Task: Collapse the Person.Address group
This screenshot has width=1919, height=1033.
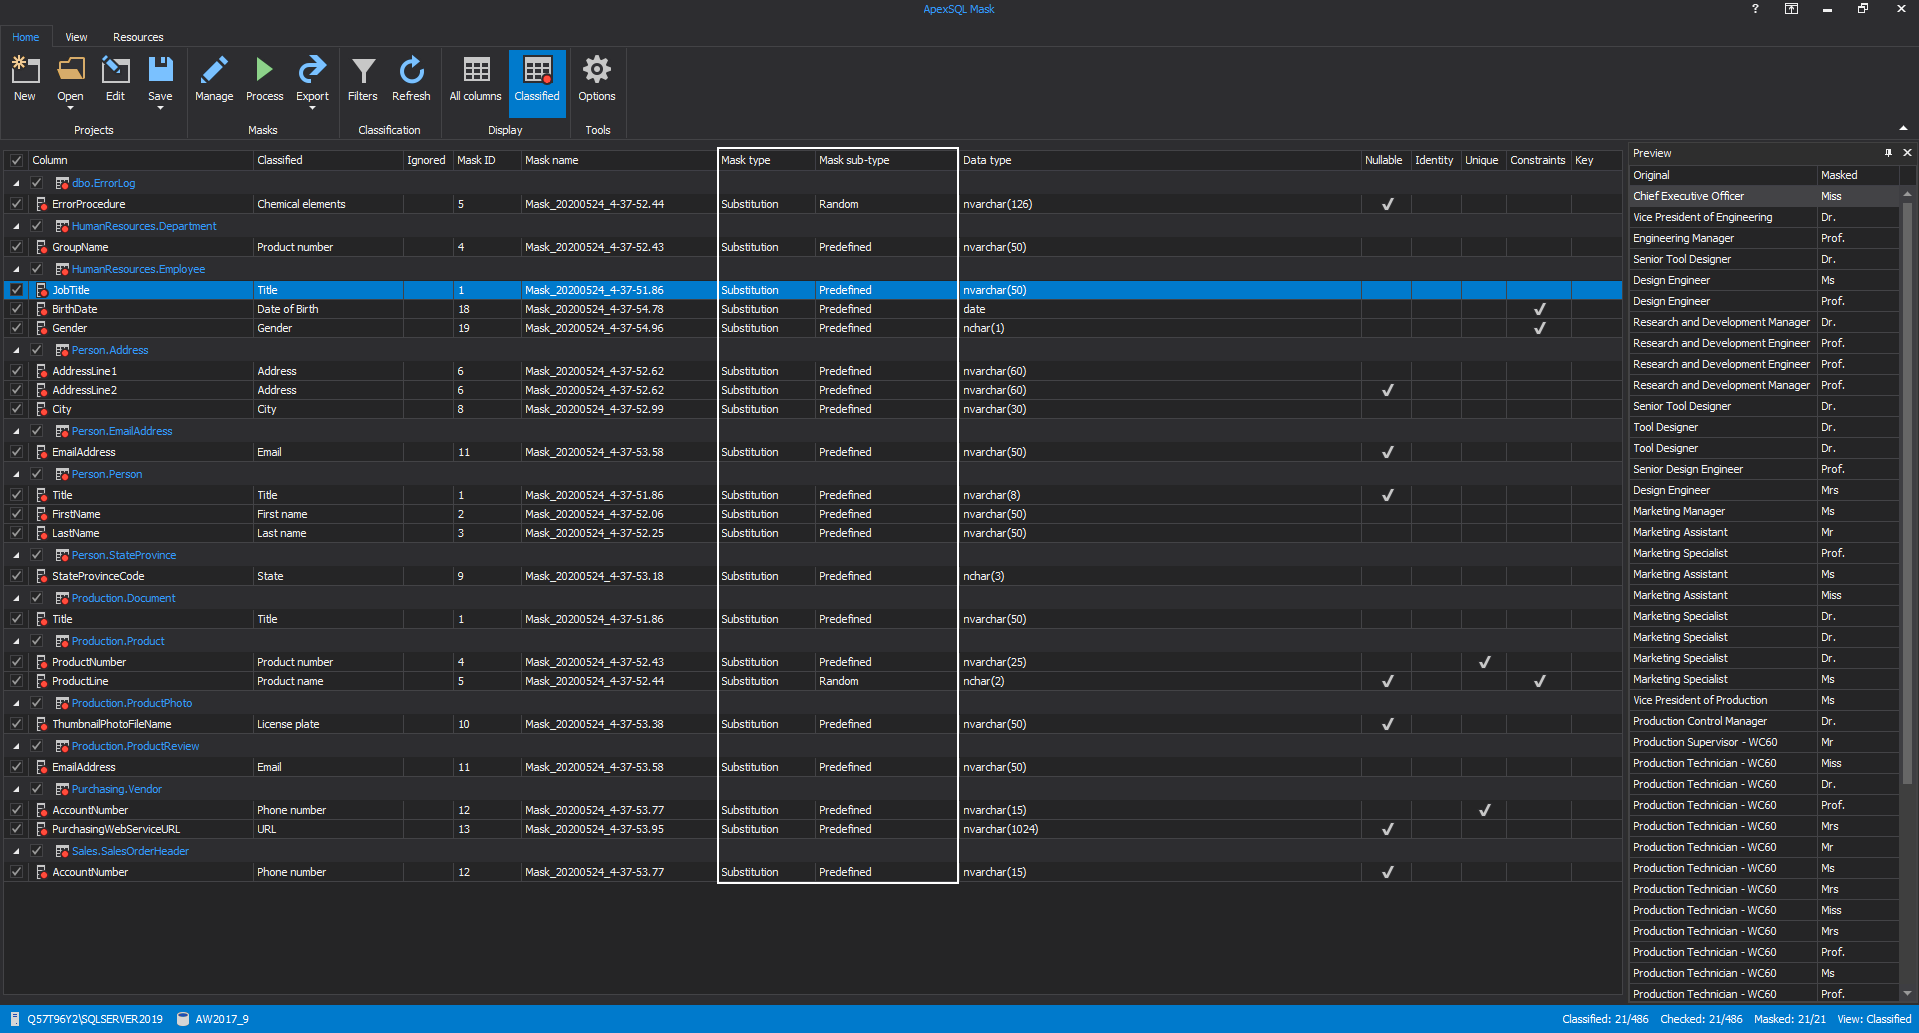Action: click(x=16, y=350)
